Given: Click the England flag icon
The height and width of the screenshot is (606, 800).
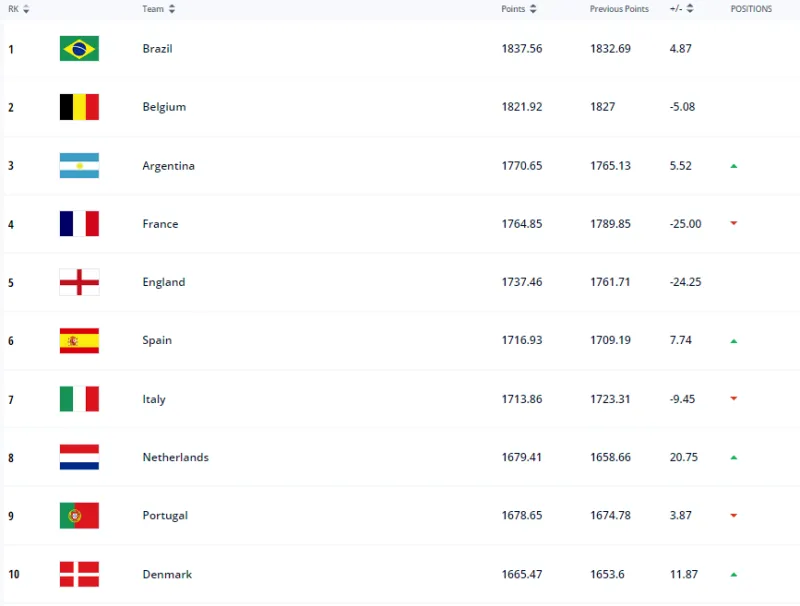Looking at the screenshot, I should [79, 282].
